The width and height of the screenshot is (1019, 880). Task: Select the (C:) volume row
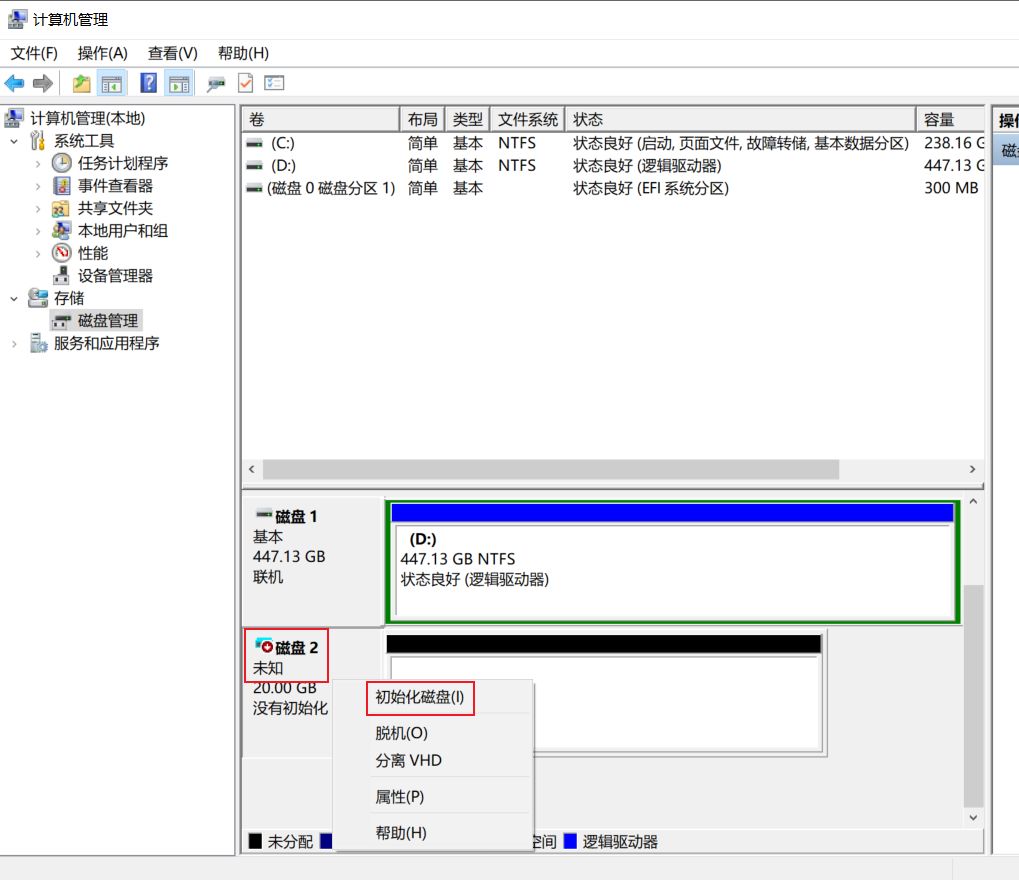point(282,143)
